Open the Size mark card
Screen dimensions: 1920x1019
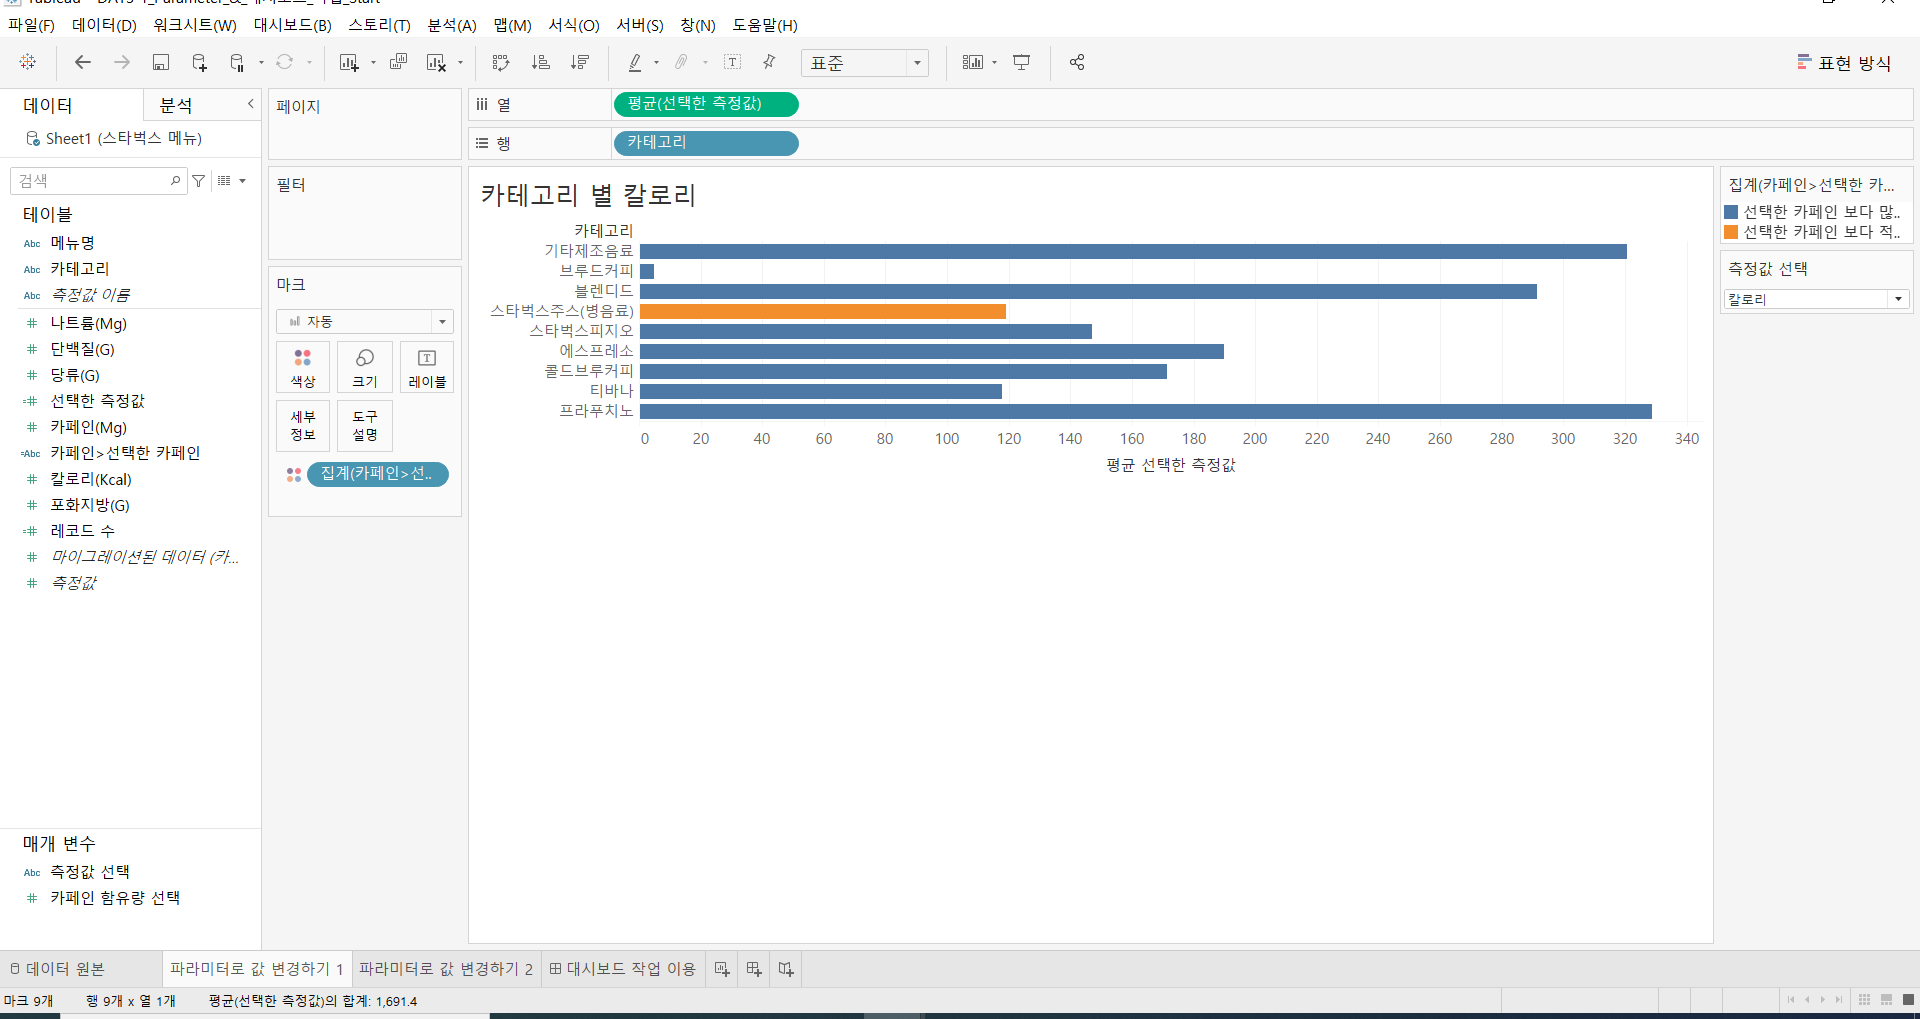click(365, 367)
